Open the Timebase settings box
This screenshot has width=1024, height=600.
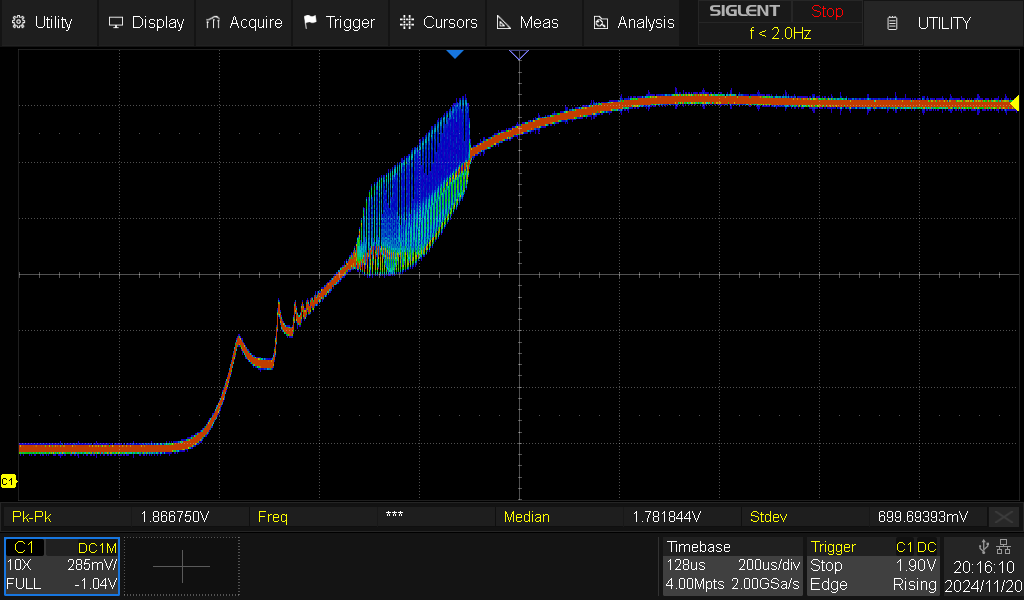[x=732, y=566]
